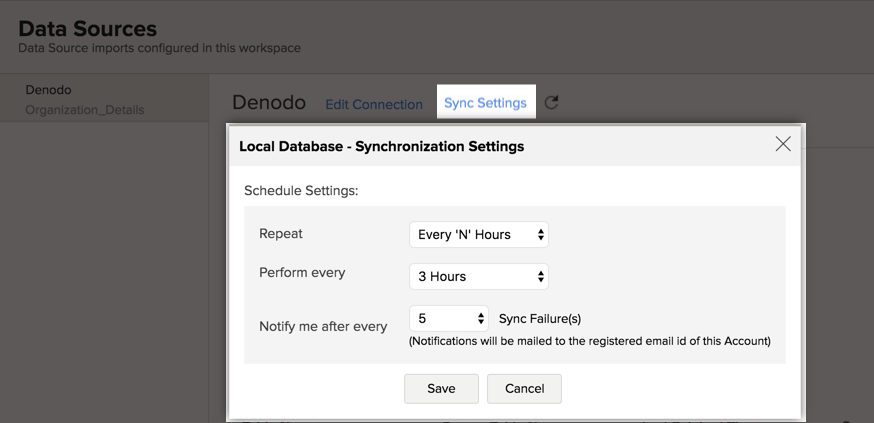Open the Edit Connection link
This screenshot has width=874, height=423.
tap(374, 105)
